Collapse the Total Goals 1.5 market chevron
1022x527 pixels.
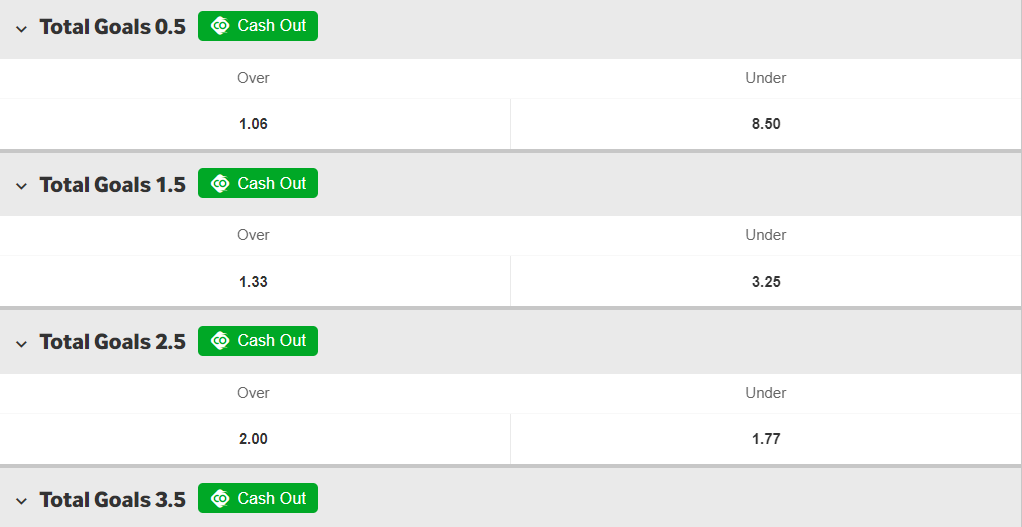tap(22, 186)
